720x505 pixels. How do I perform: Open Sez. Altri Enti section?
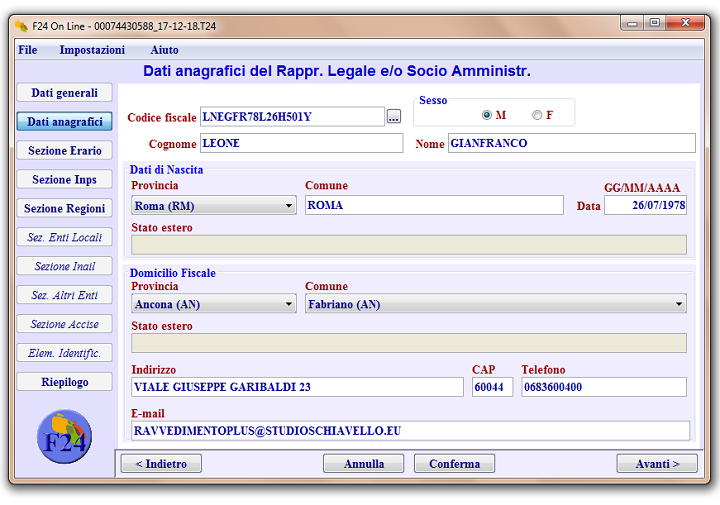coord(65,295)
